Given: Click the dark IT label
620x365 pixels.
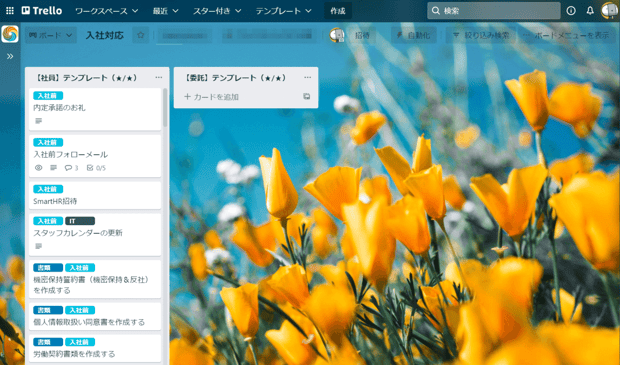Looking at the screenshot, I should [x=80, y=221].
